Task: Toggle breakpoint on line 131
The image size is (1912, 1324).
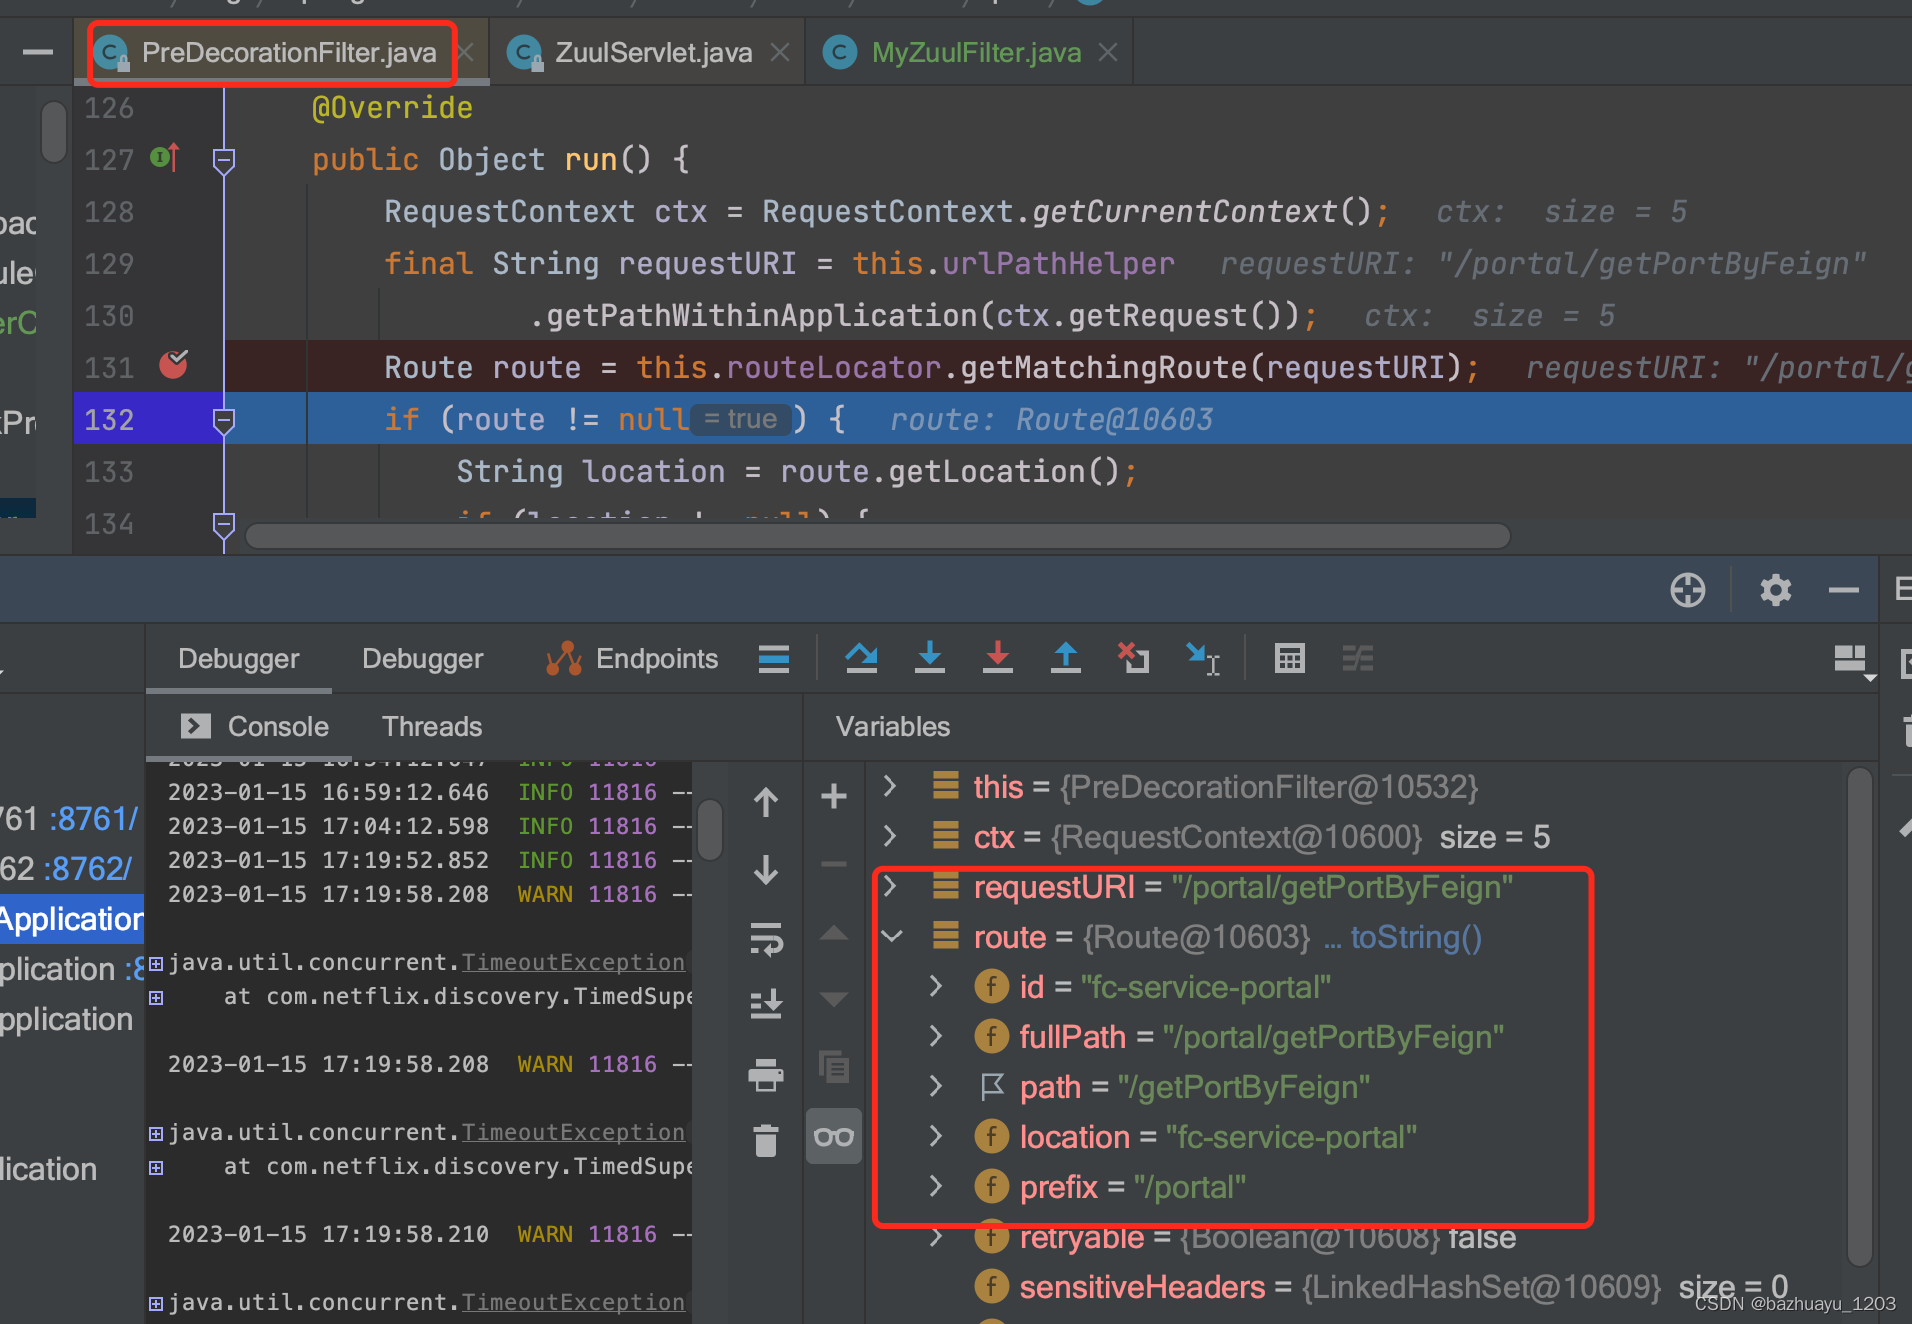Action: (x=174, y=365)
